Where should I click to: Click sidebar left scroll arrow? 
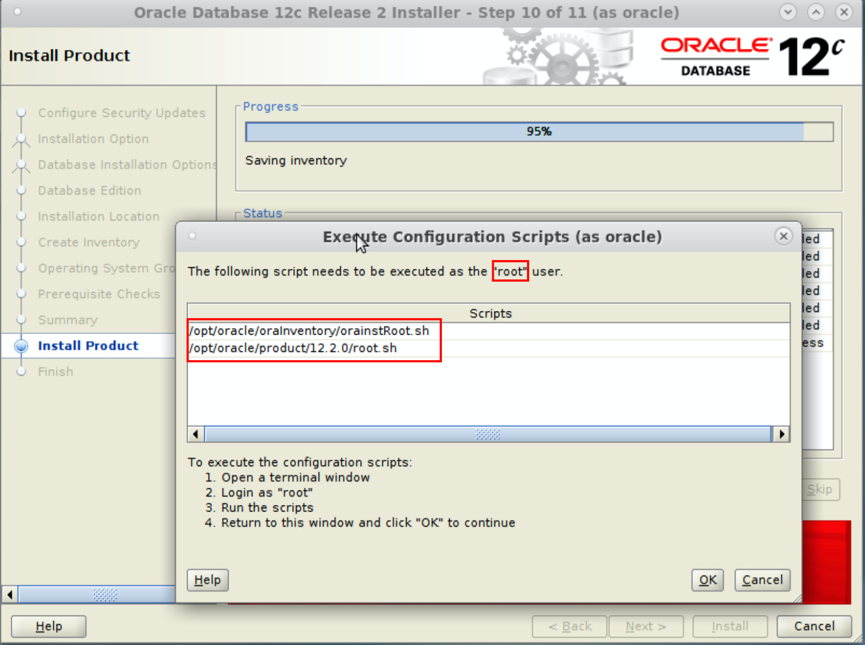point(9,594)
